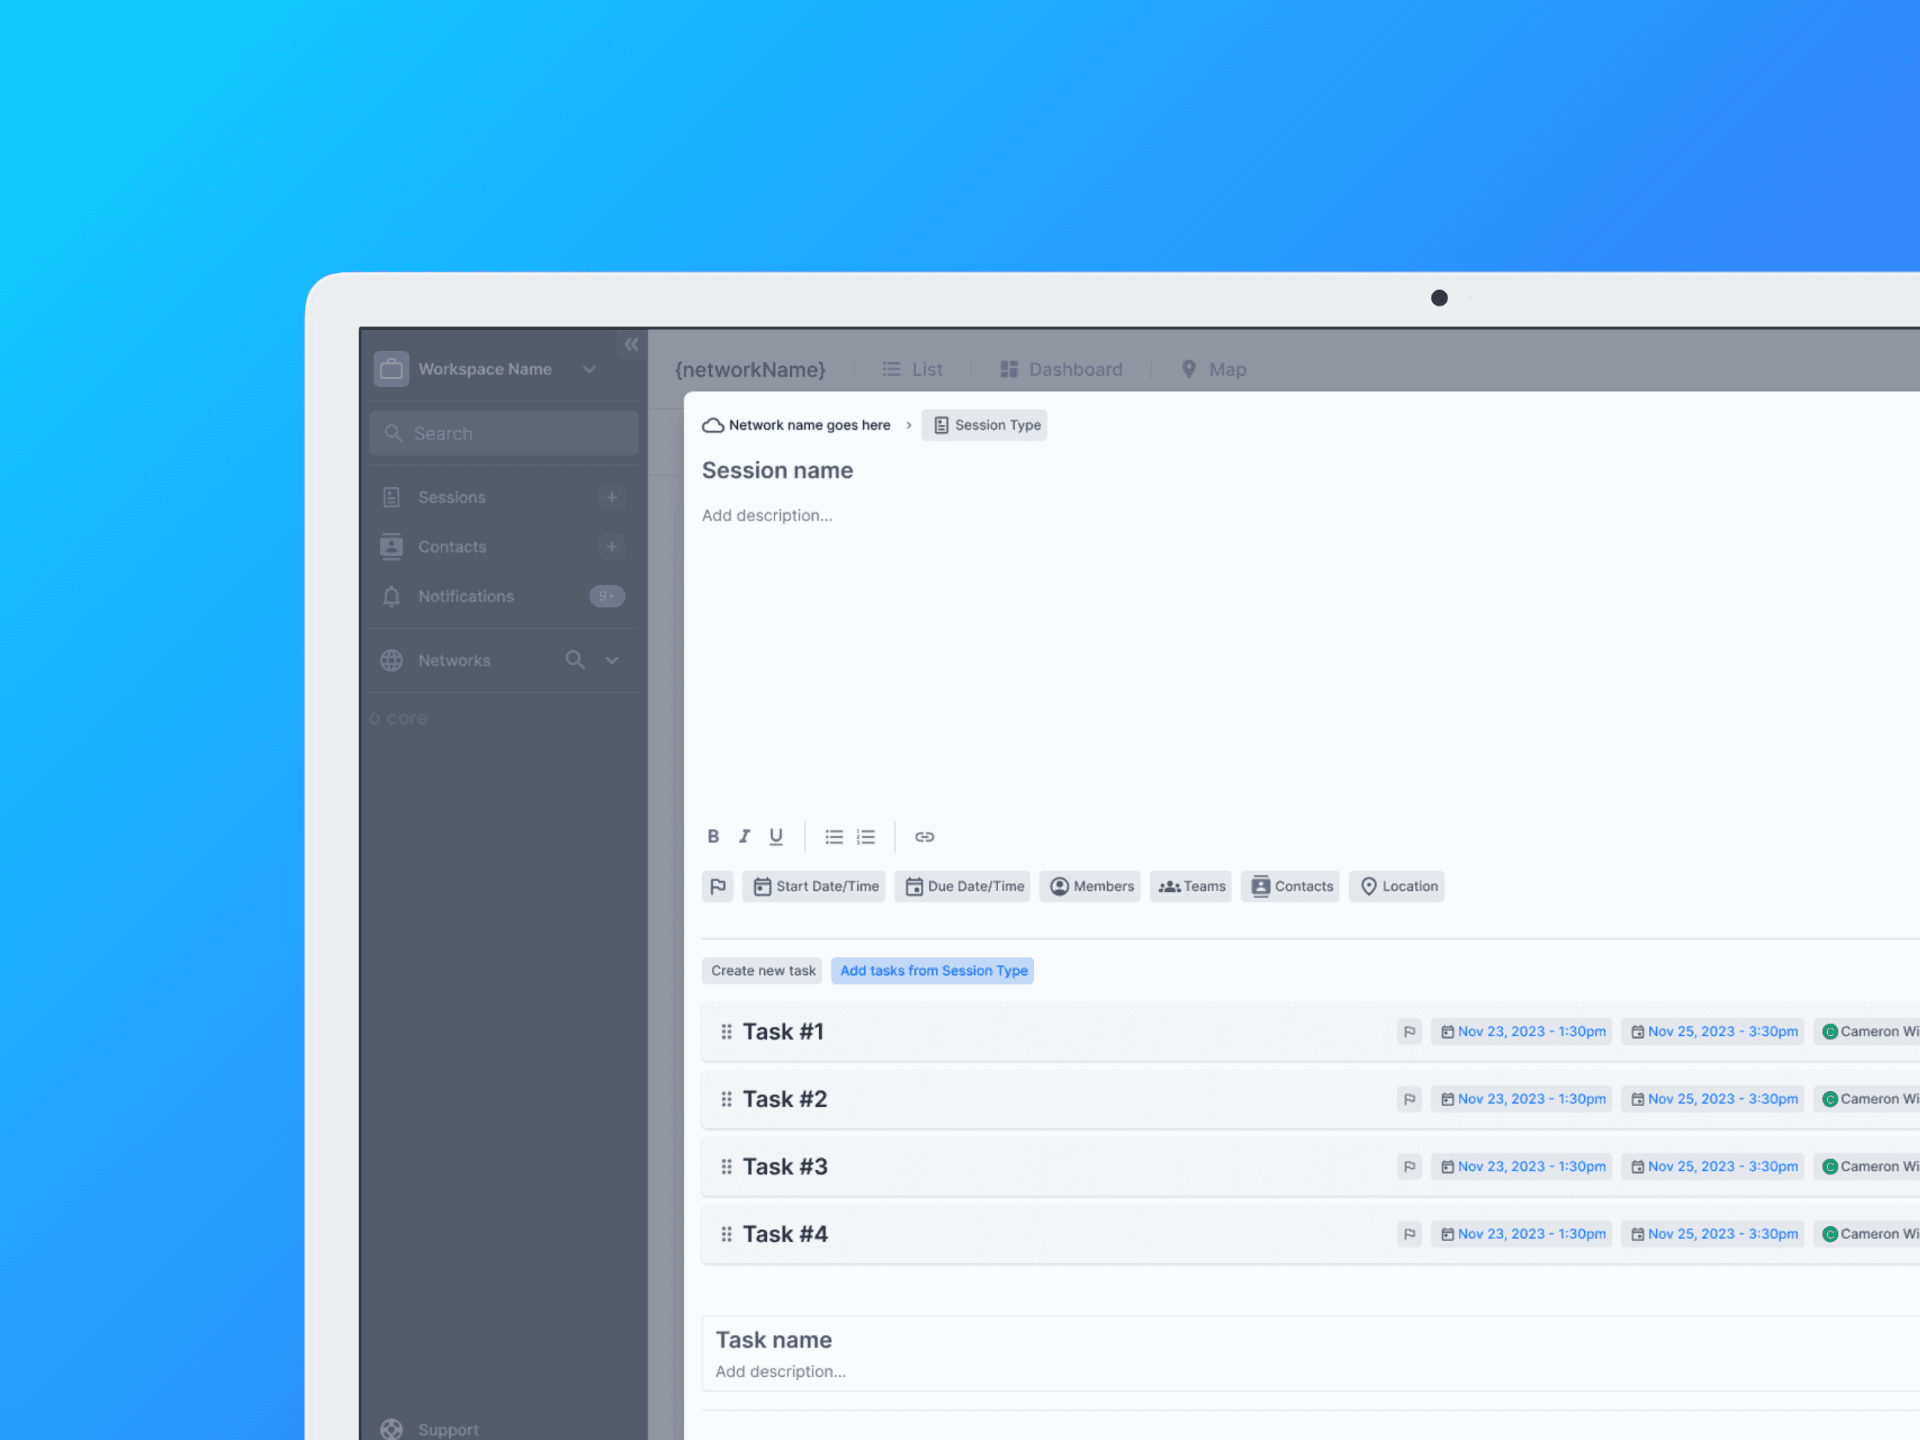
Task: Insert a bulleted list
Action: coord(834,836)
